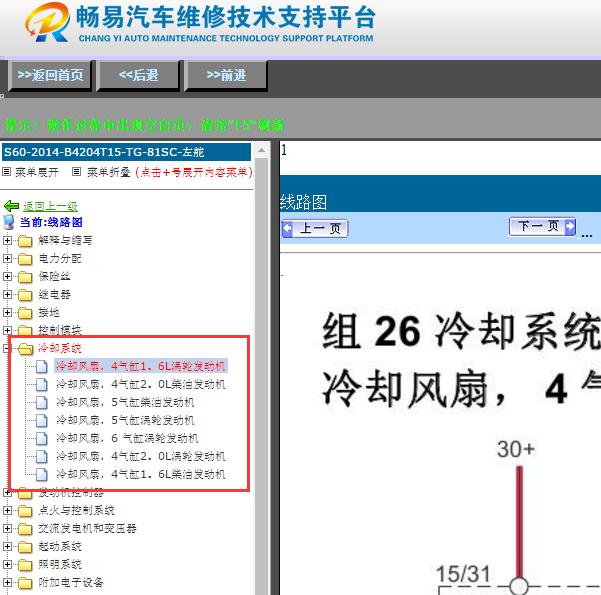Click the 起动系统 folder icon

pos(25,547)
